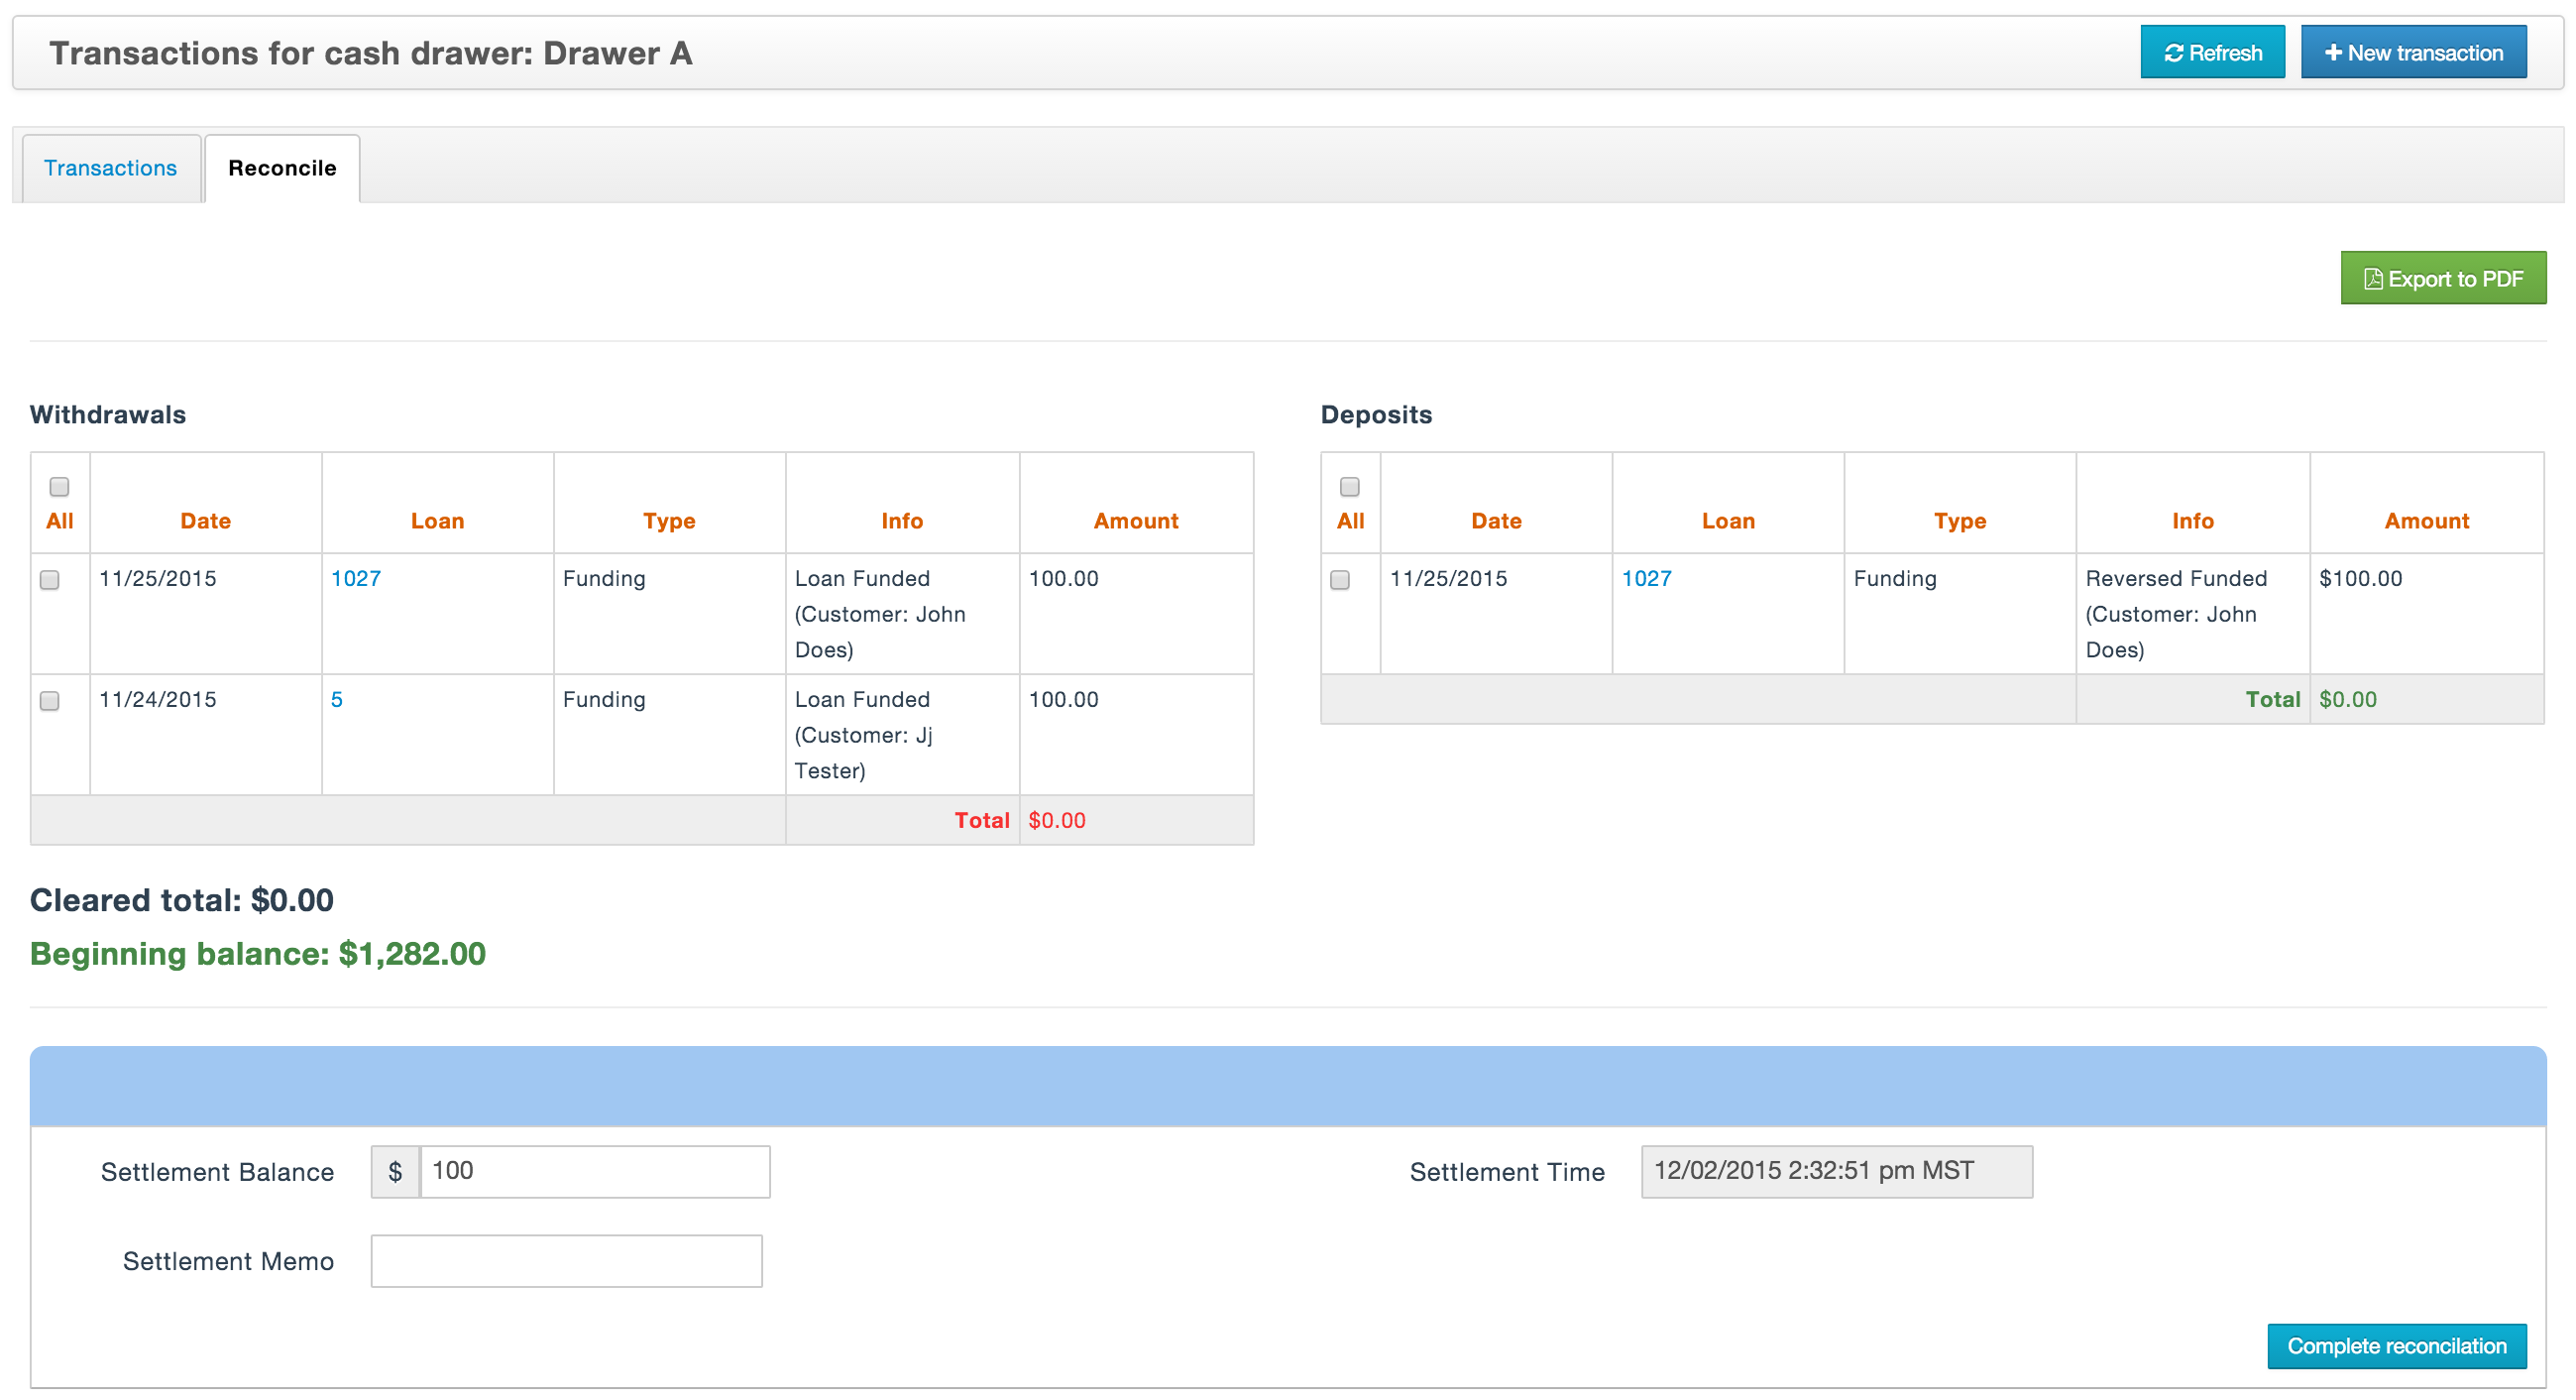Tick the Reversed Funded deposit row checkbox

point(1340,580)
